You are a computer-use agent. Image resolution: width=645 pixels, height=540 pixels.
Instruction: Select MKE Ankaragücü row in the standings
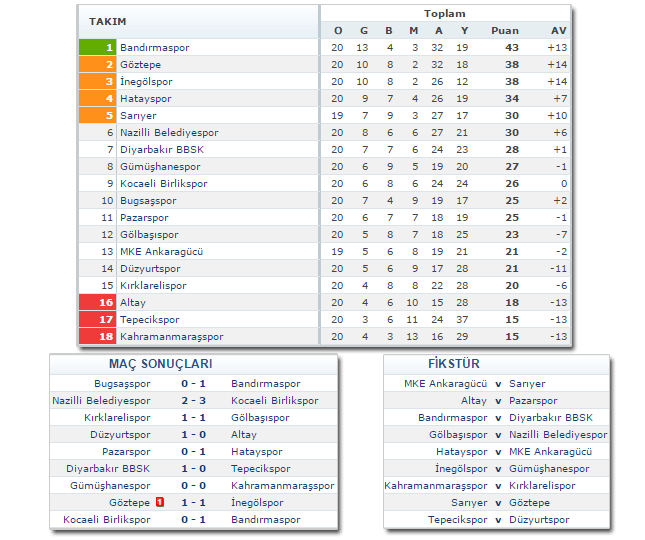click(x=161, y=252)
